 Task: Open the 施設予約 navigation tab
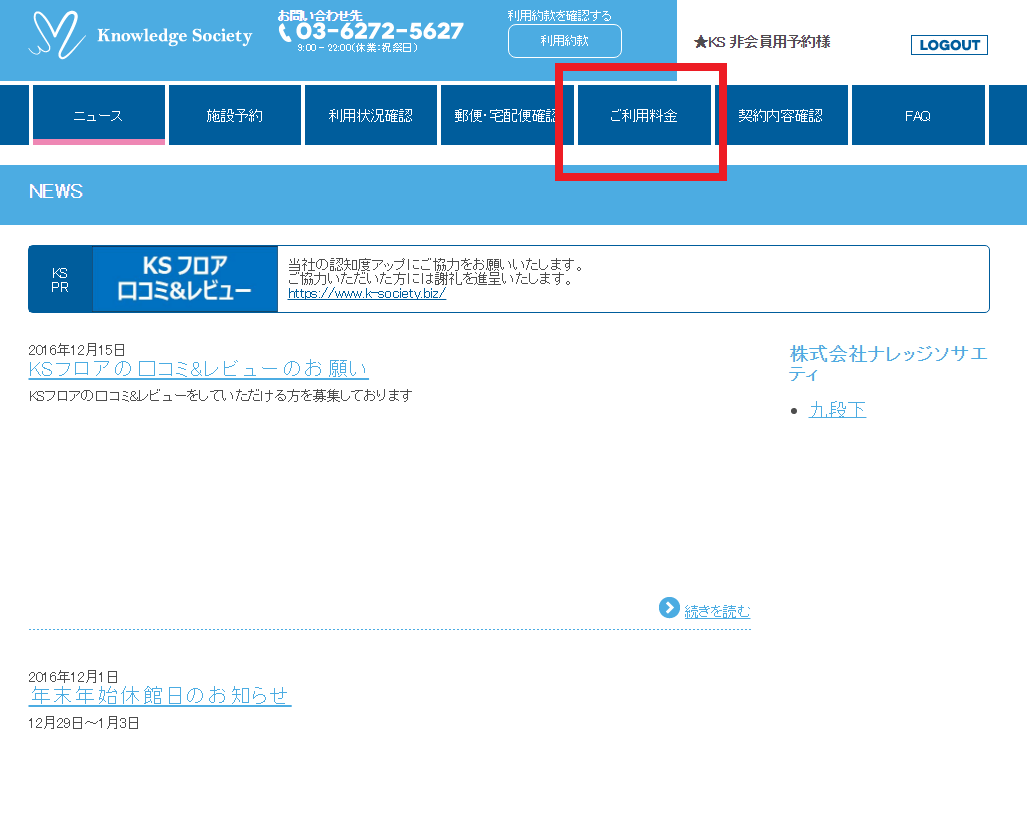pyautogui.click(x=234, y=116)
